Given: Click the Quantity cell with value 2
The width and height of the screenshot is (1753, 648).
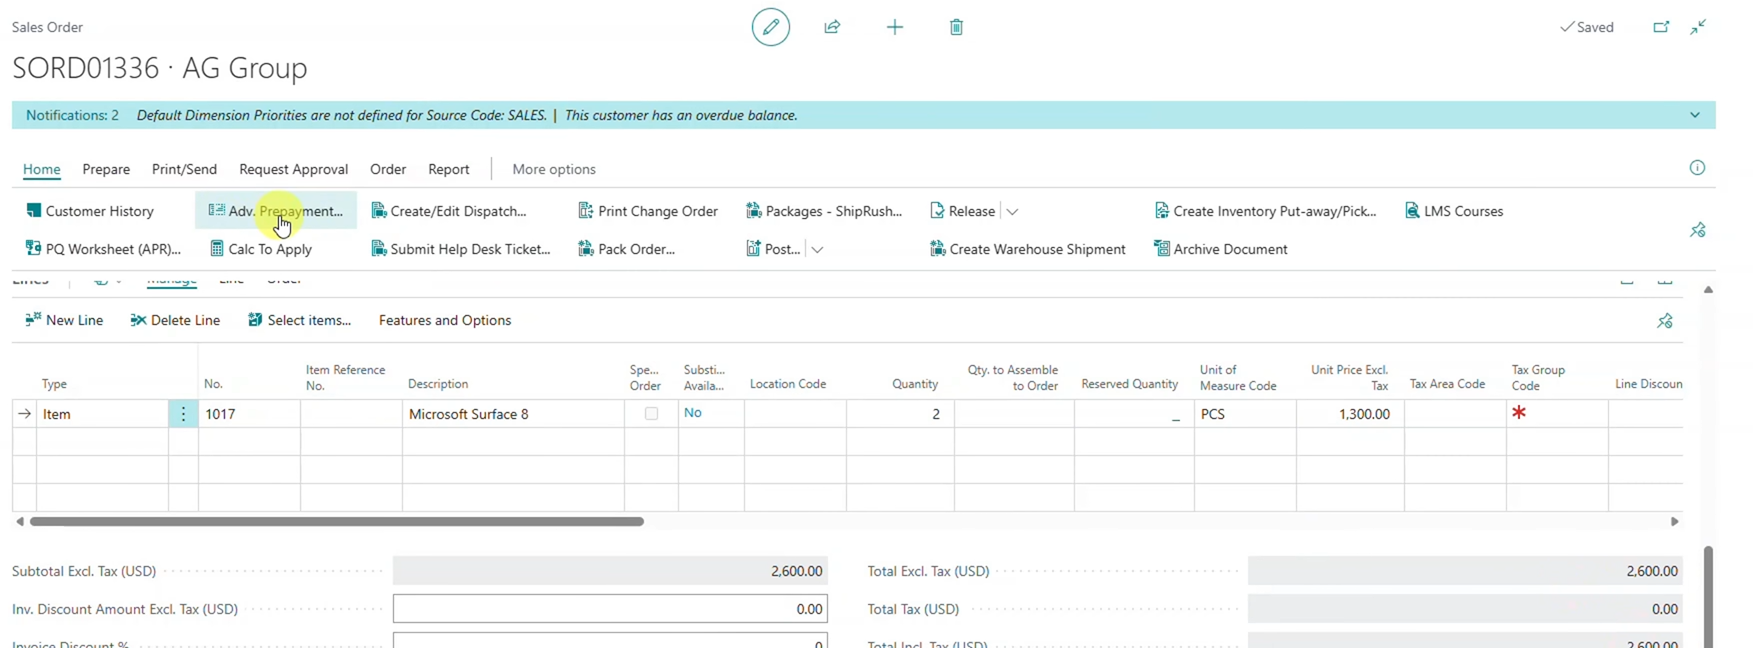Looking at the screenshot, I should [x=900, y=413].
